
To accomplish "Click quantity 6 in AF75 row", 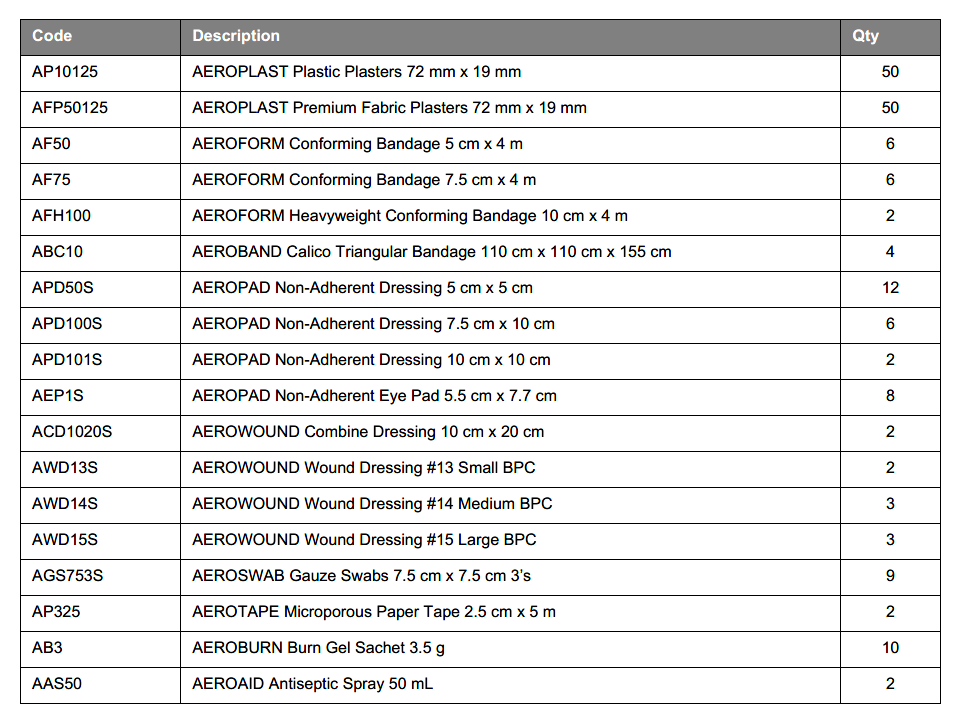I will pos(890,180).
